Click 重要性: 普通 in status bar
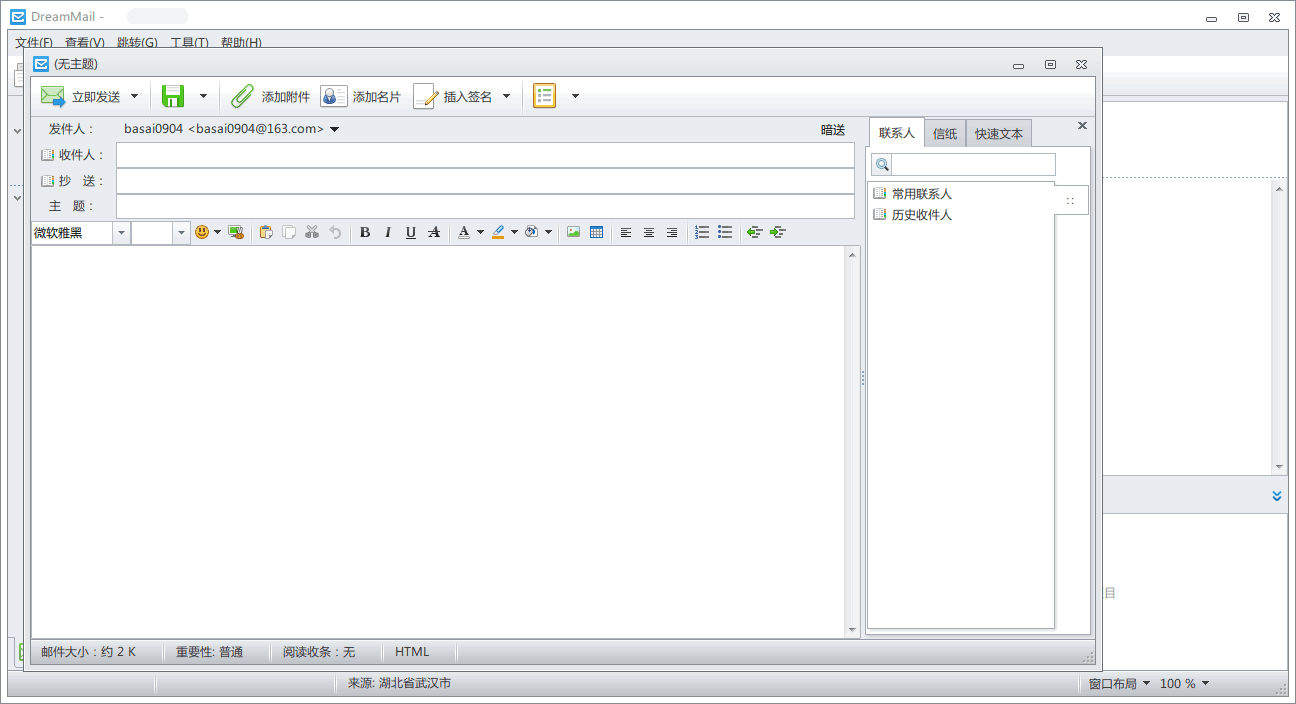This screenshot has height=704, width=1296. [x=209, y=652]
